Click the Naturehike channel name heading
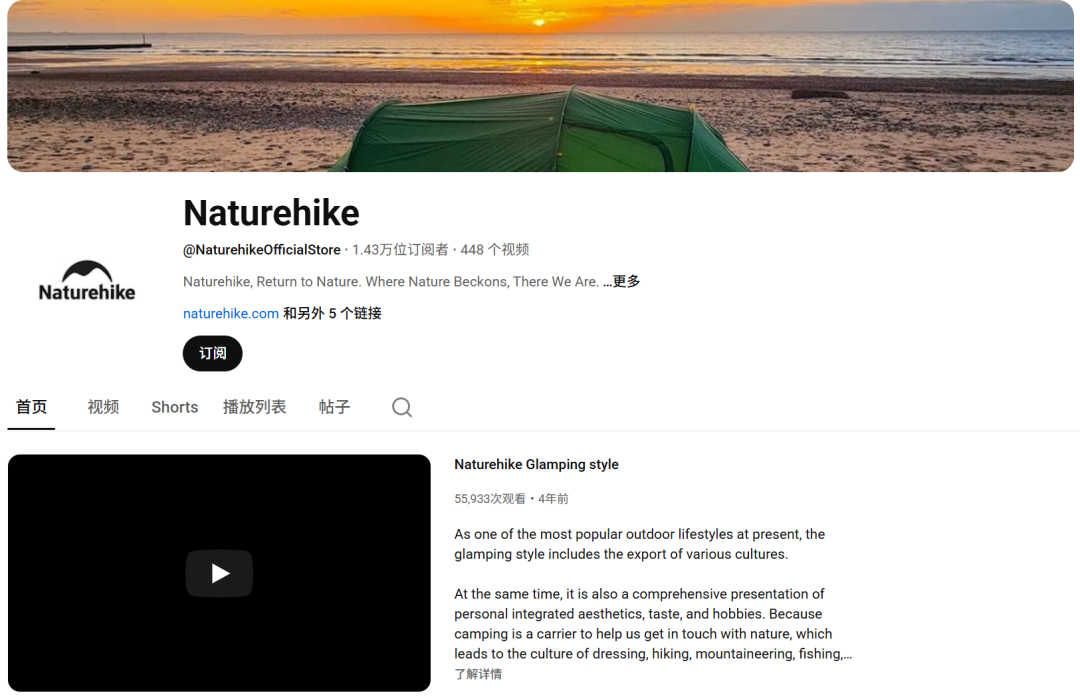 pos(271,212)
